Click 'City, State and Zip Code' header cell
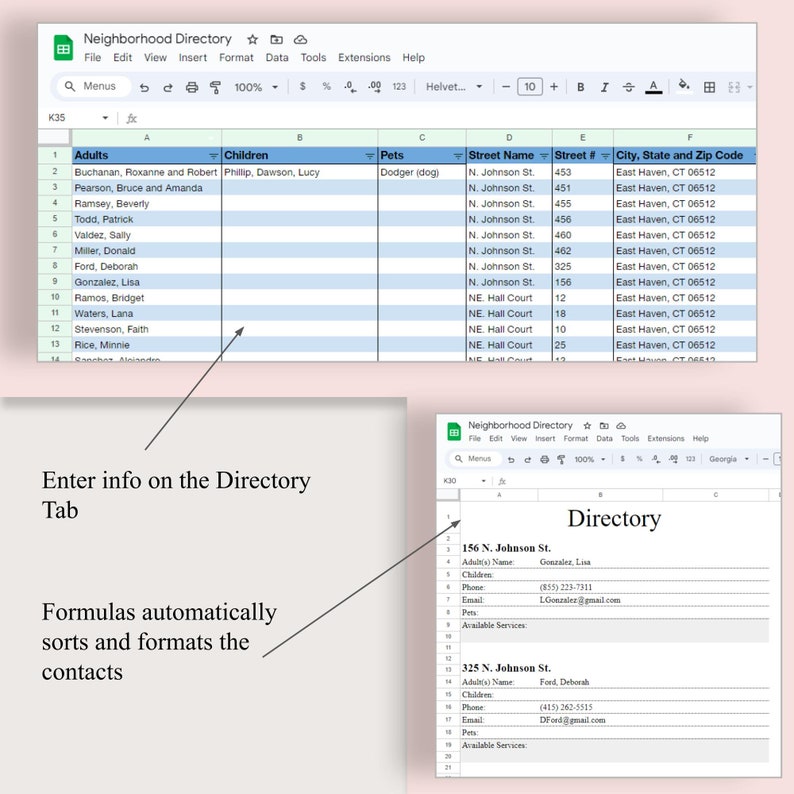The image size is (794, 794). pyautogui.click(x=685, y=155)
